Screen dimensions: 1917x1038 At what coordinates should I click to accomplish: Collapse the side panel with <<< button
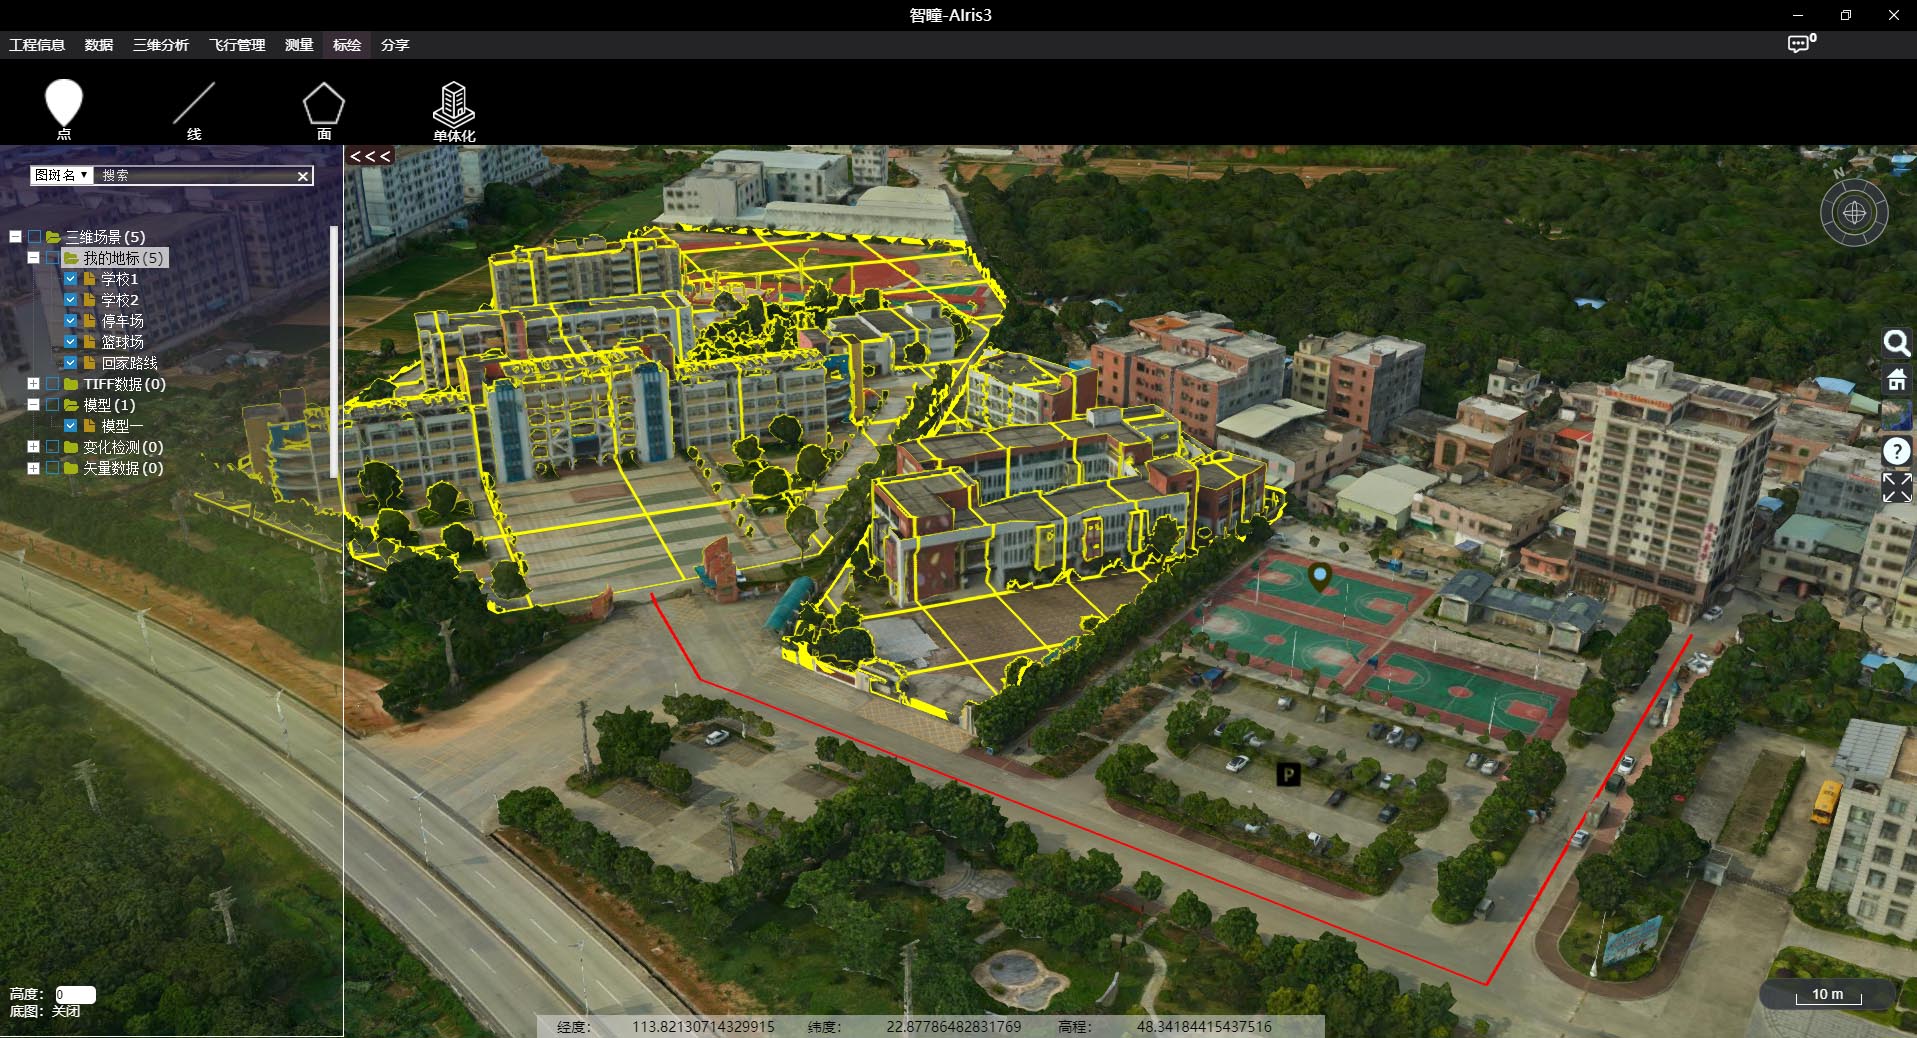(370, 156)
